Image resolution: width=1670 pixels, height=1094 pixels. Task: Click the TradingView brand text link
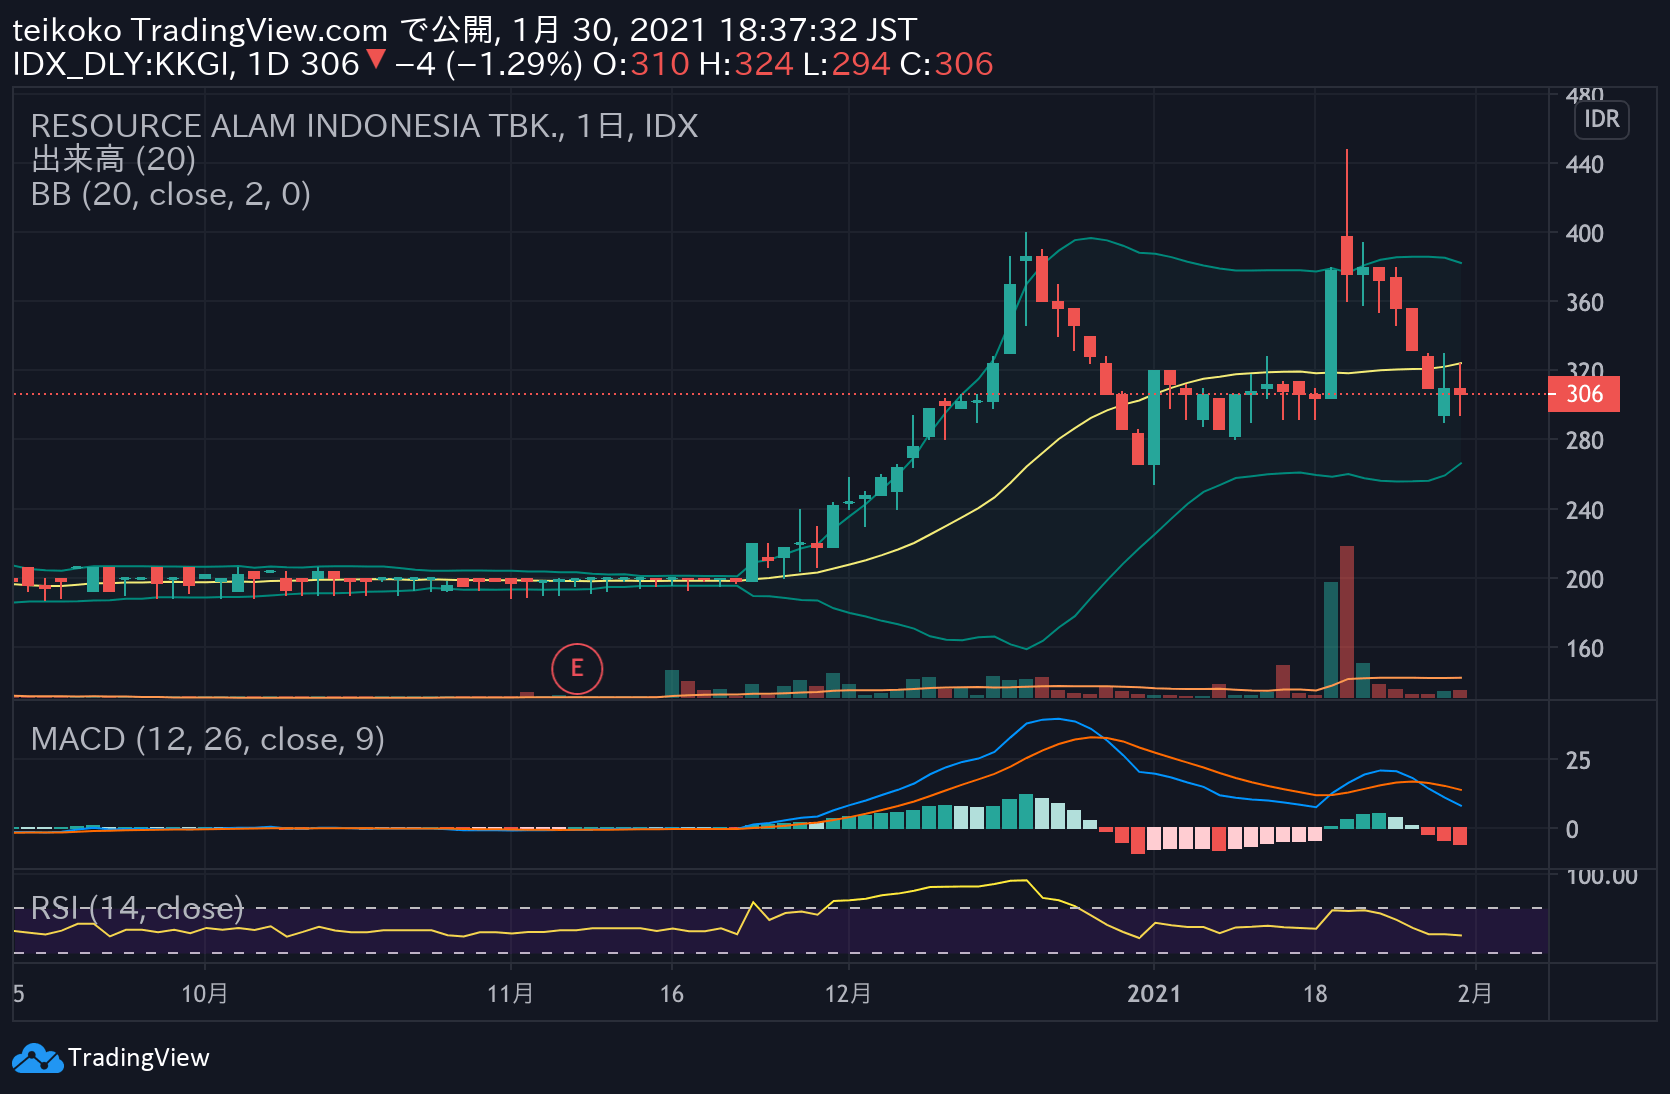coord(139,1058)
